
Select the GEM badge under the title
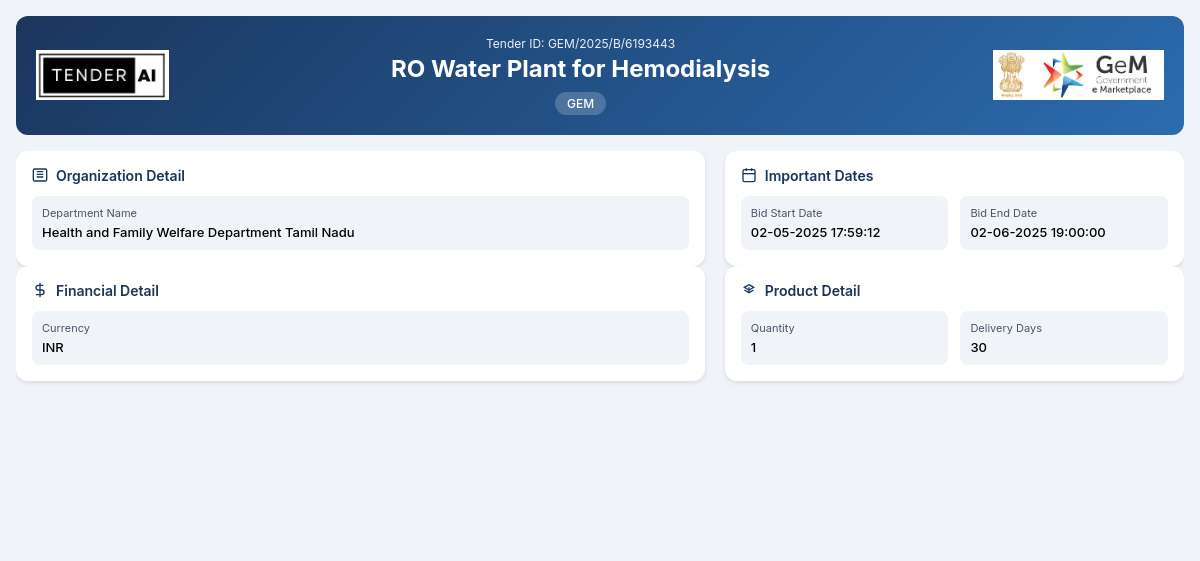coord(580,103)
